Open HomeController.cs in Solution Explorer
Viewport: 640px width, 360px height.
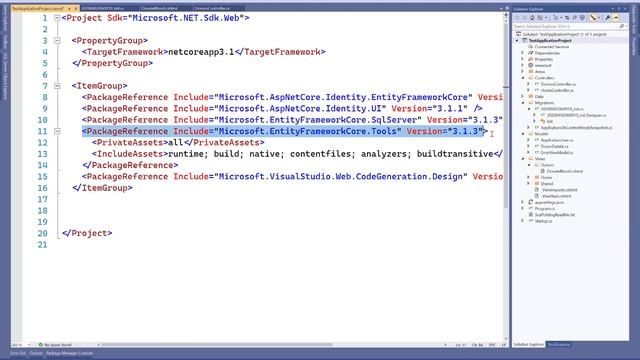pos(557,90)
